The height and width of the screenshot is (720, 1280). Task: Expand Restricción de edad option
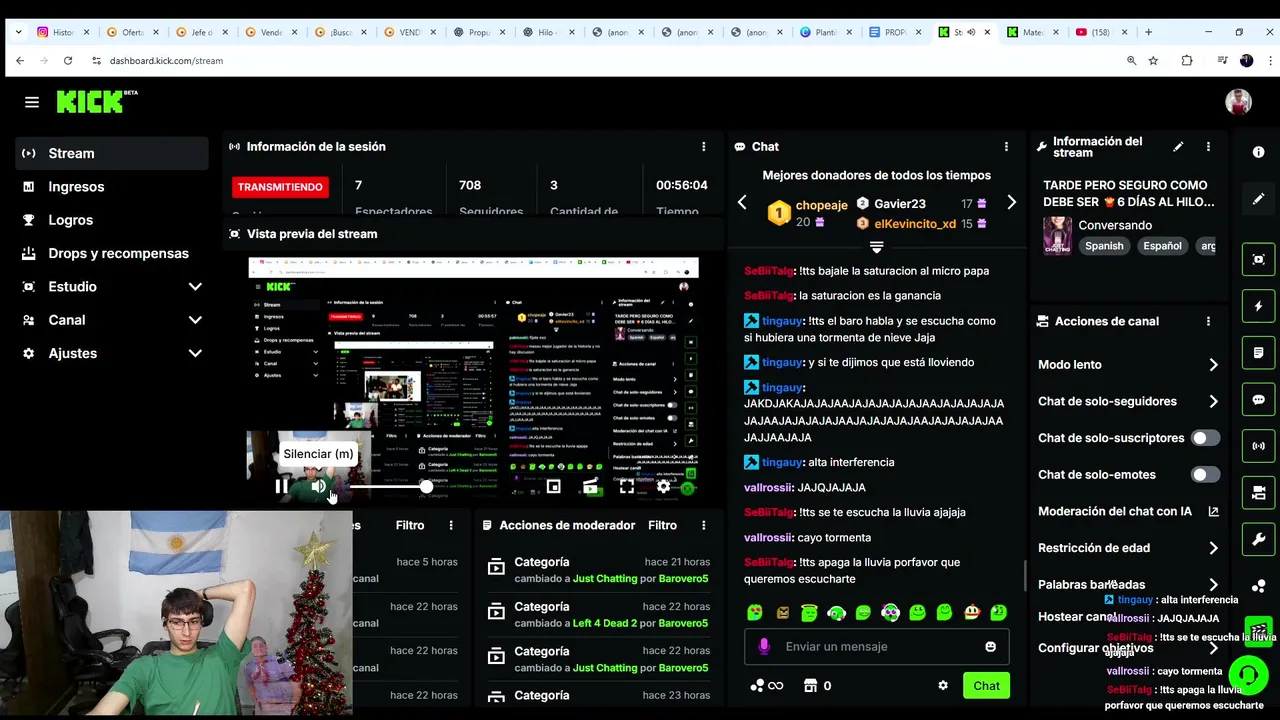point(1128,548)
